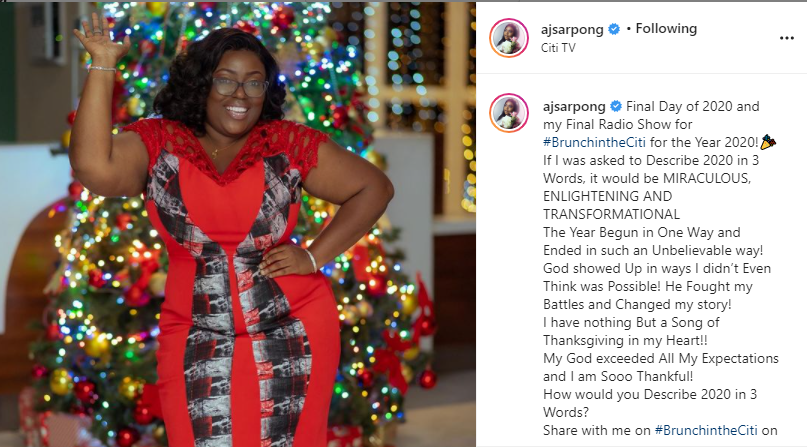Click the party popper emoji in caption

pos(768,142)
